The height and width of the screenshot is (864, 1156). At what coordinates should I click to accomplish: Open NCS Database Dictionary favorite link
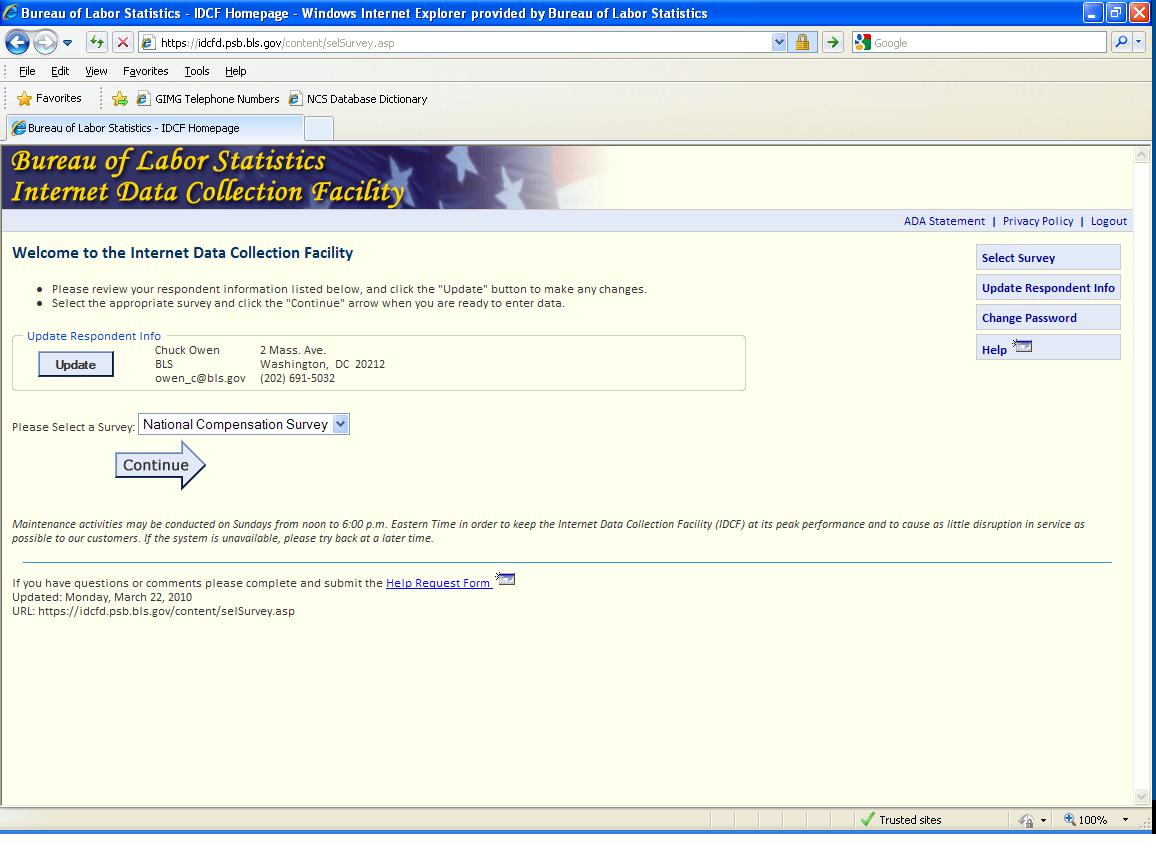click(358, 99)
